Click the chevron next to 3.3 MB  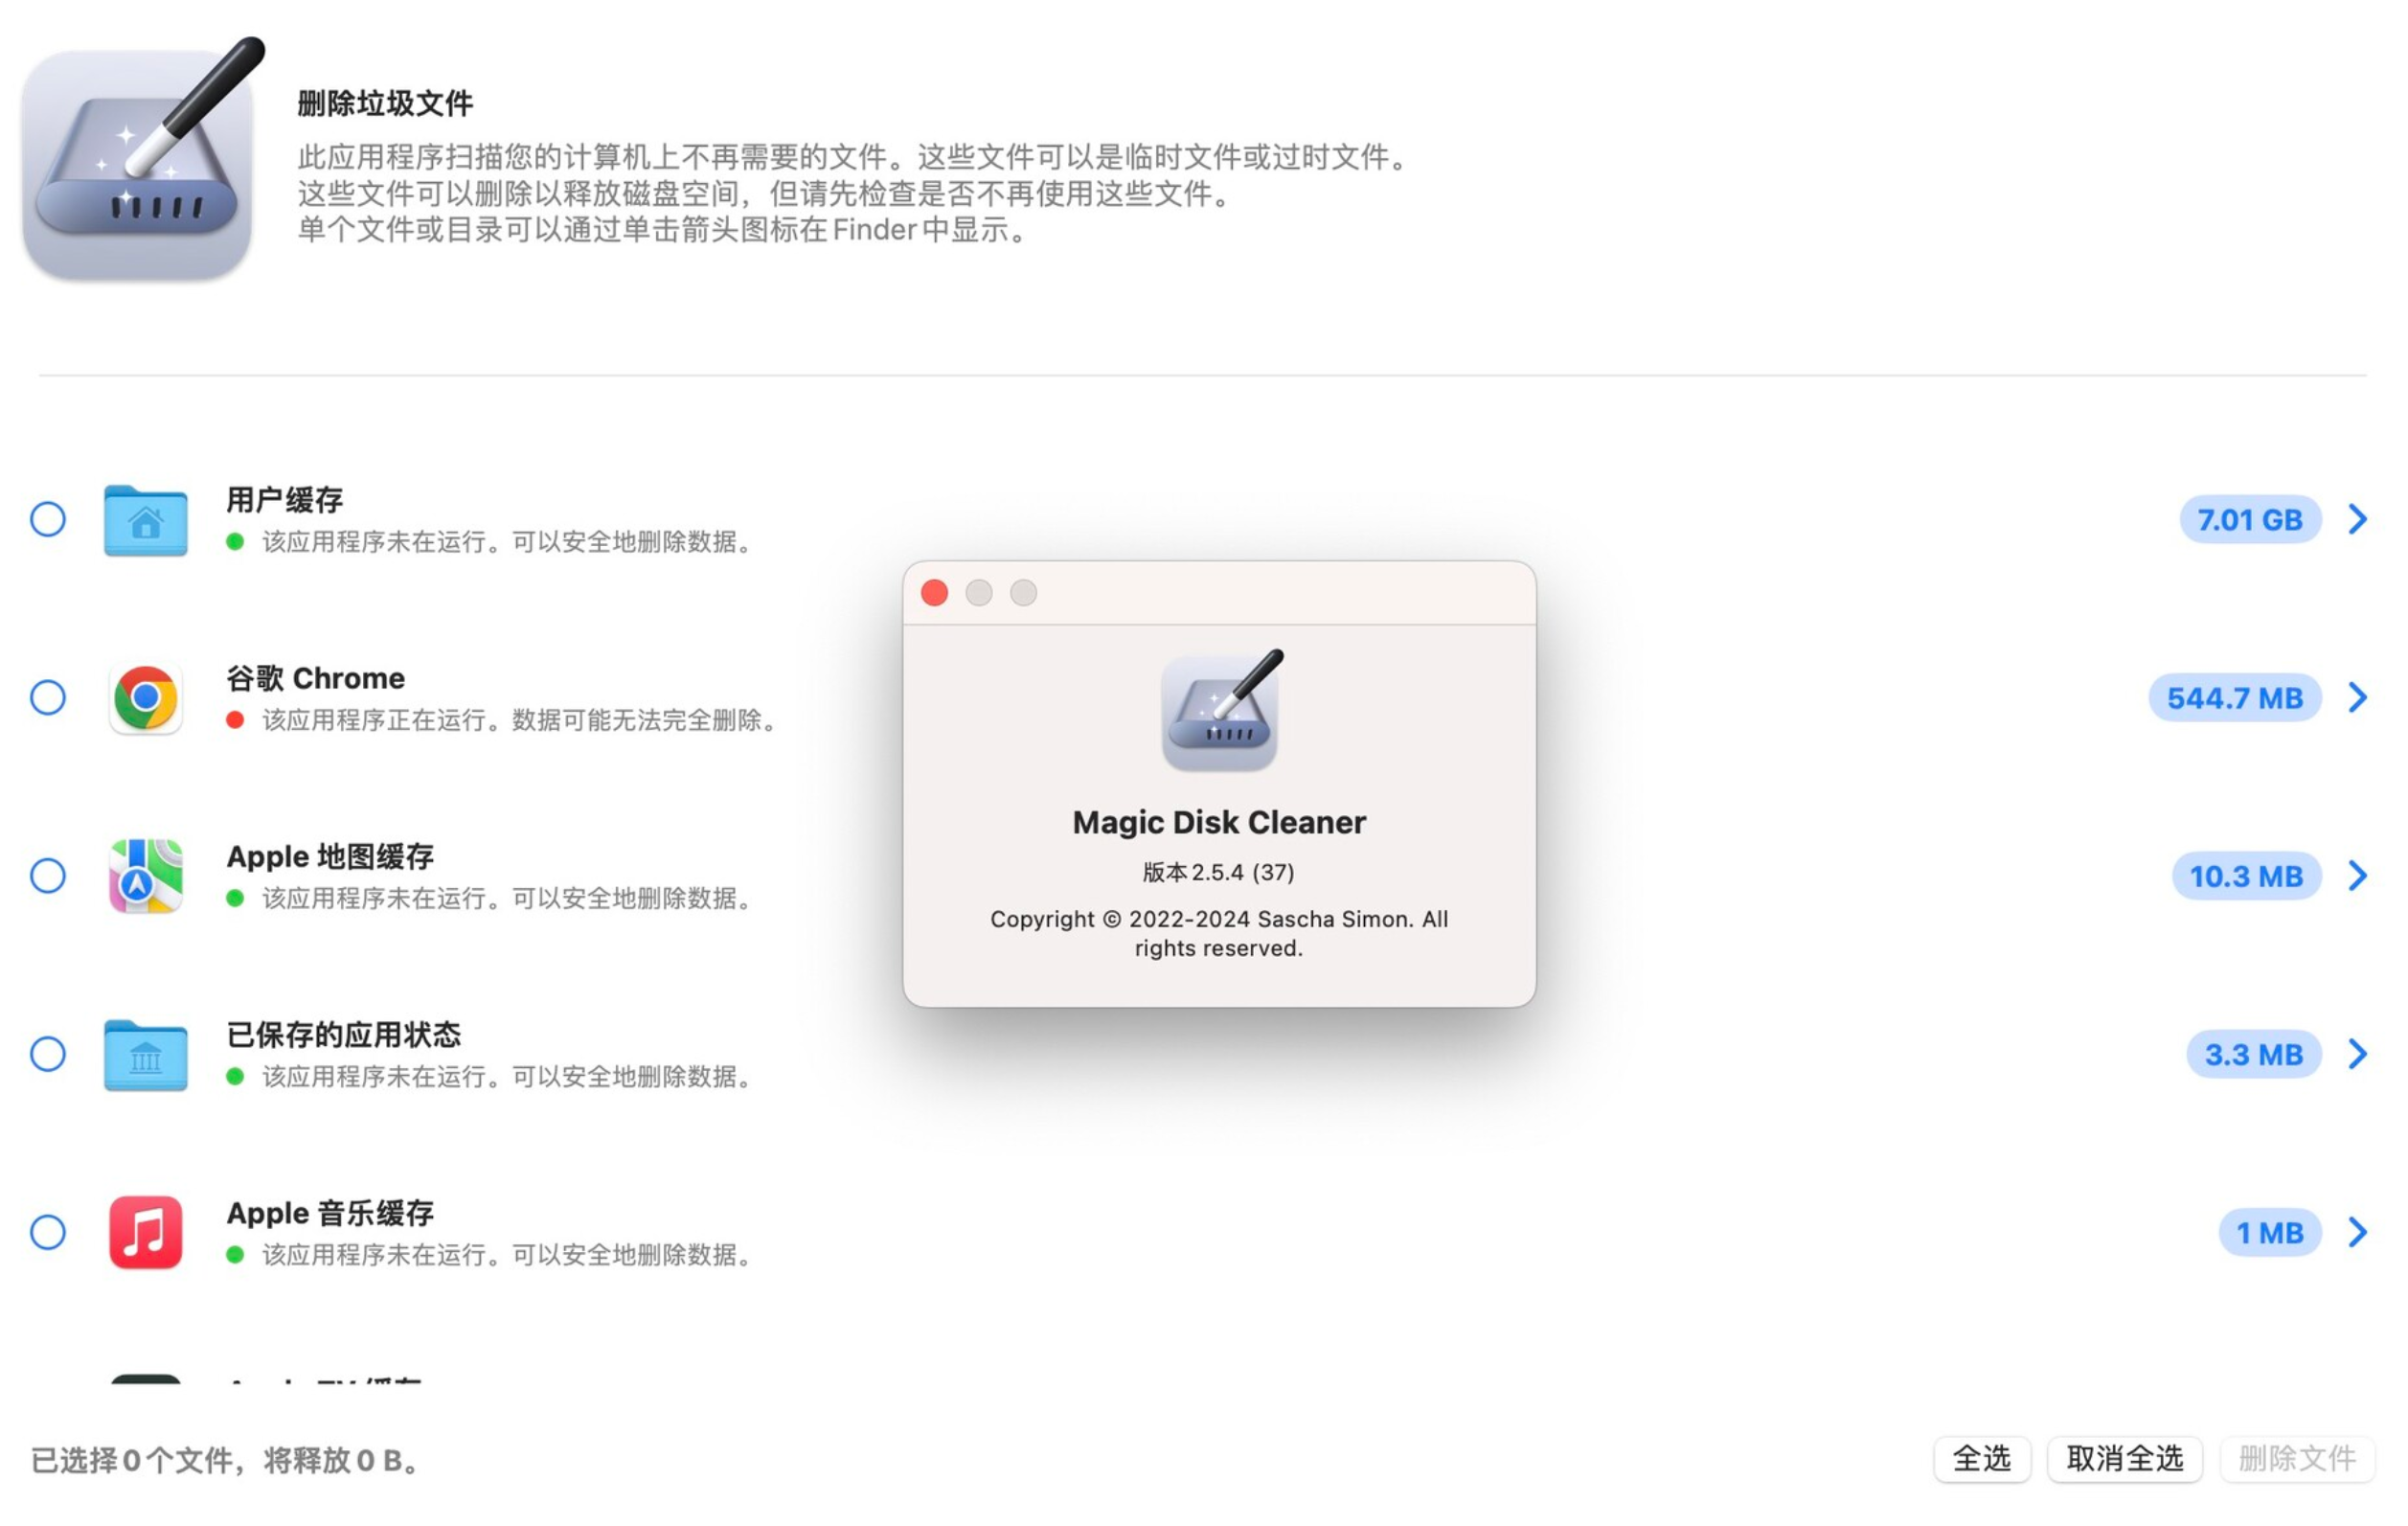tap(2358, 1054)
